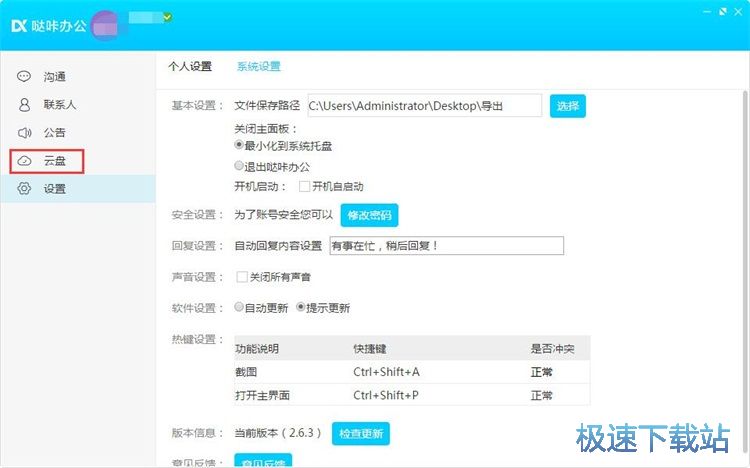The image size is (750, 468).
Task: Click the 快捷键 column header
Action: pyautogui.click(x=370, y=349)
